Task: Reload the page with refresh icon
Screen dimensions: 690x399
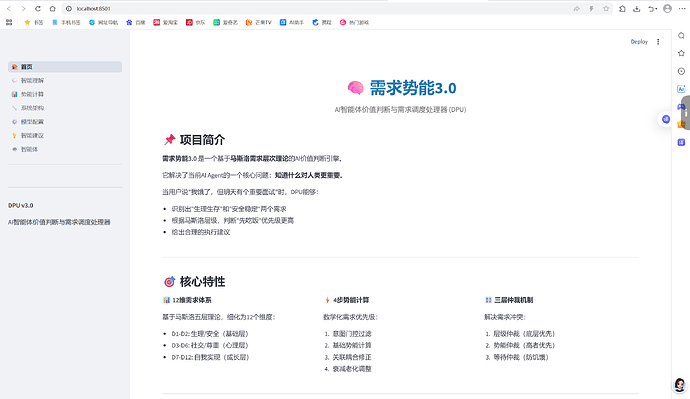Action: pyautogui.click(x=38, y=9)
